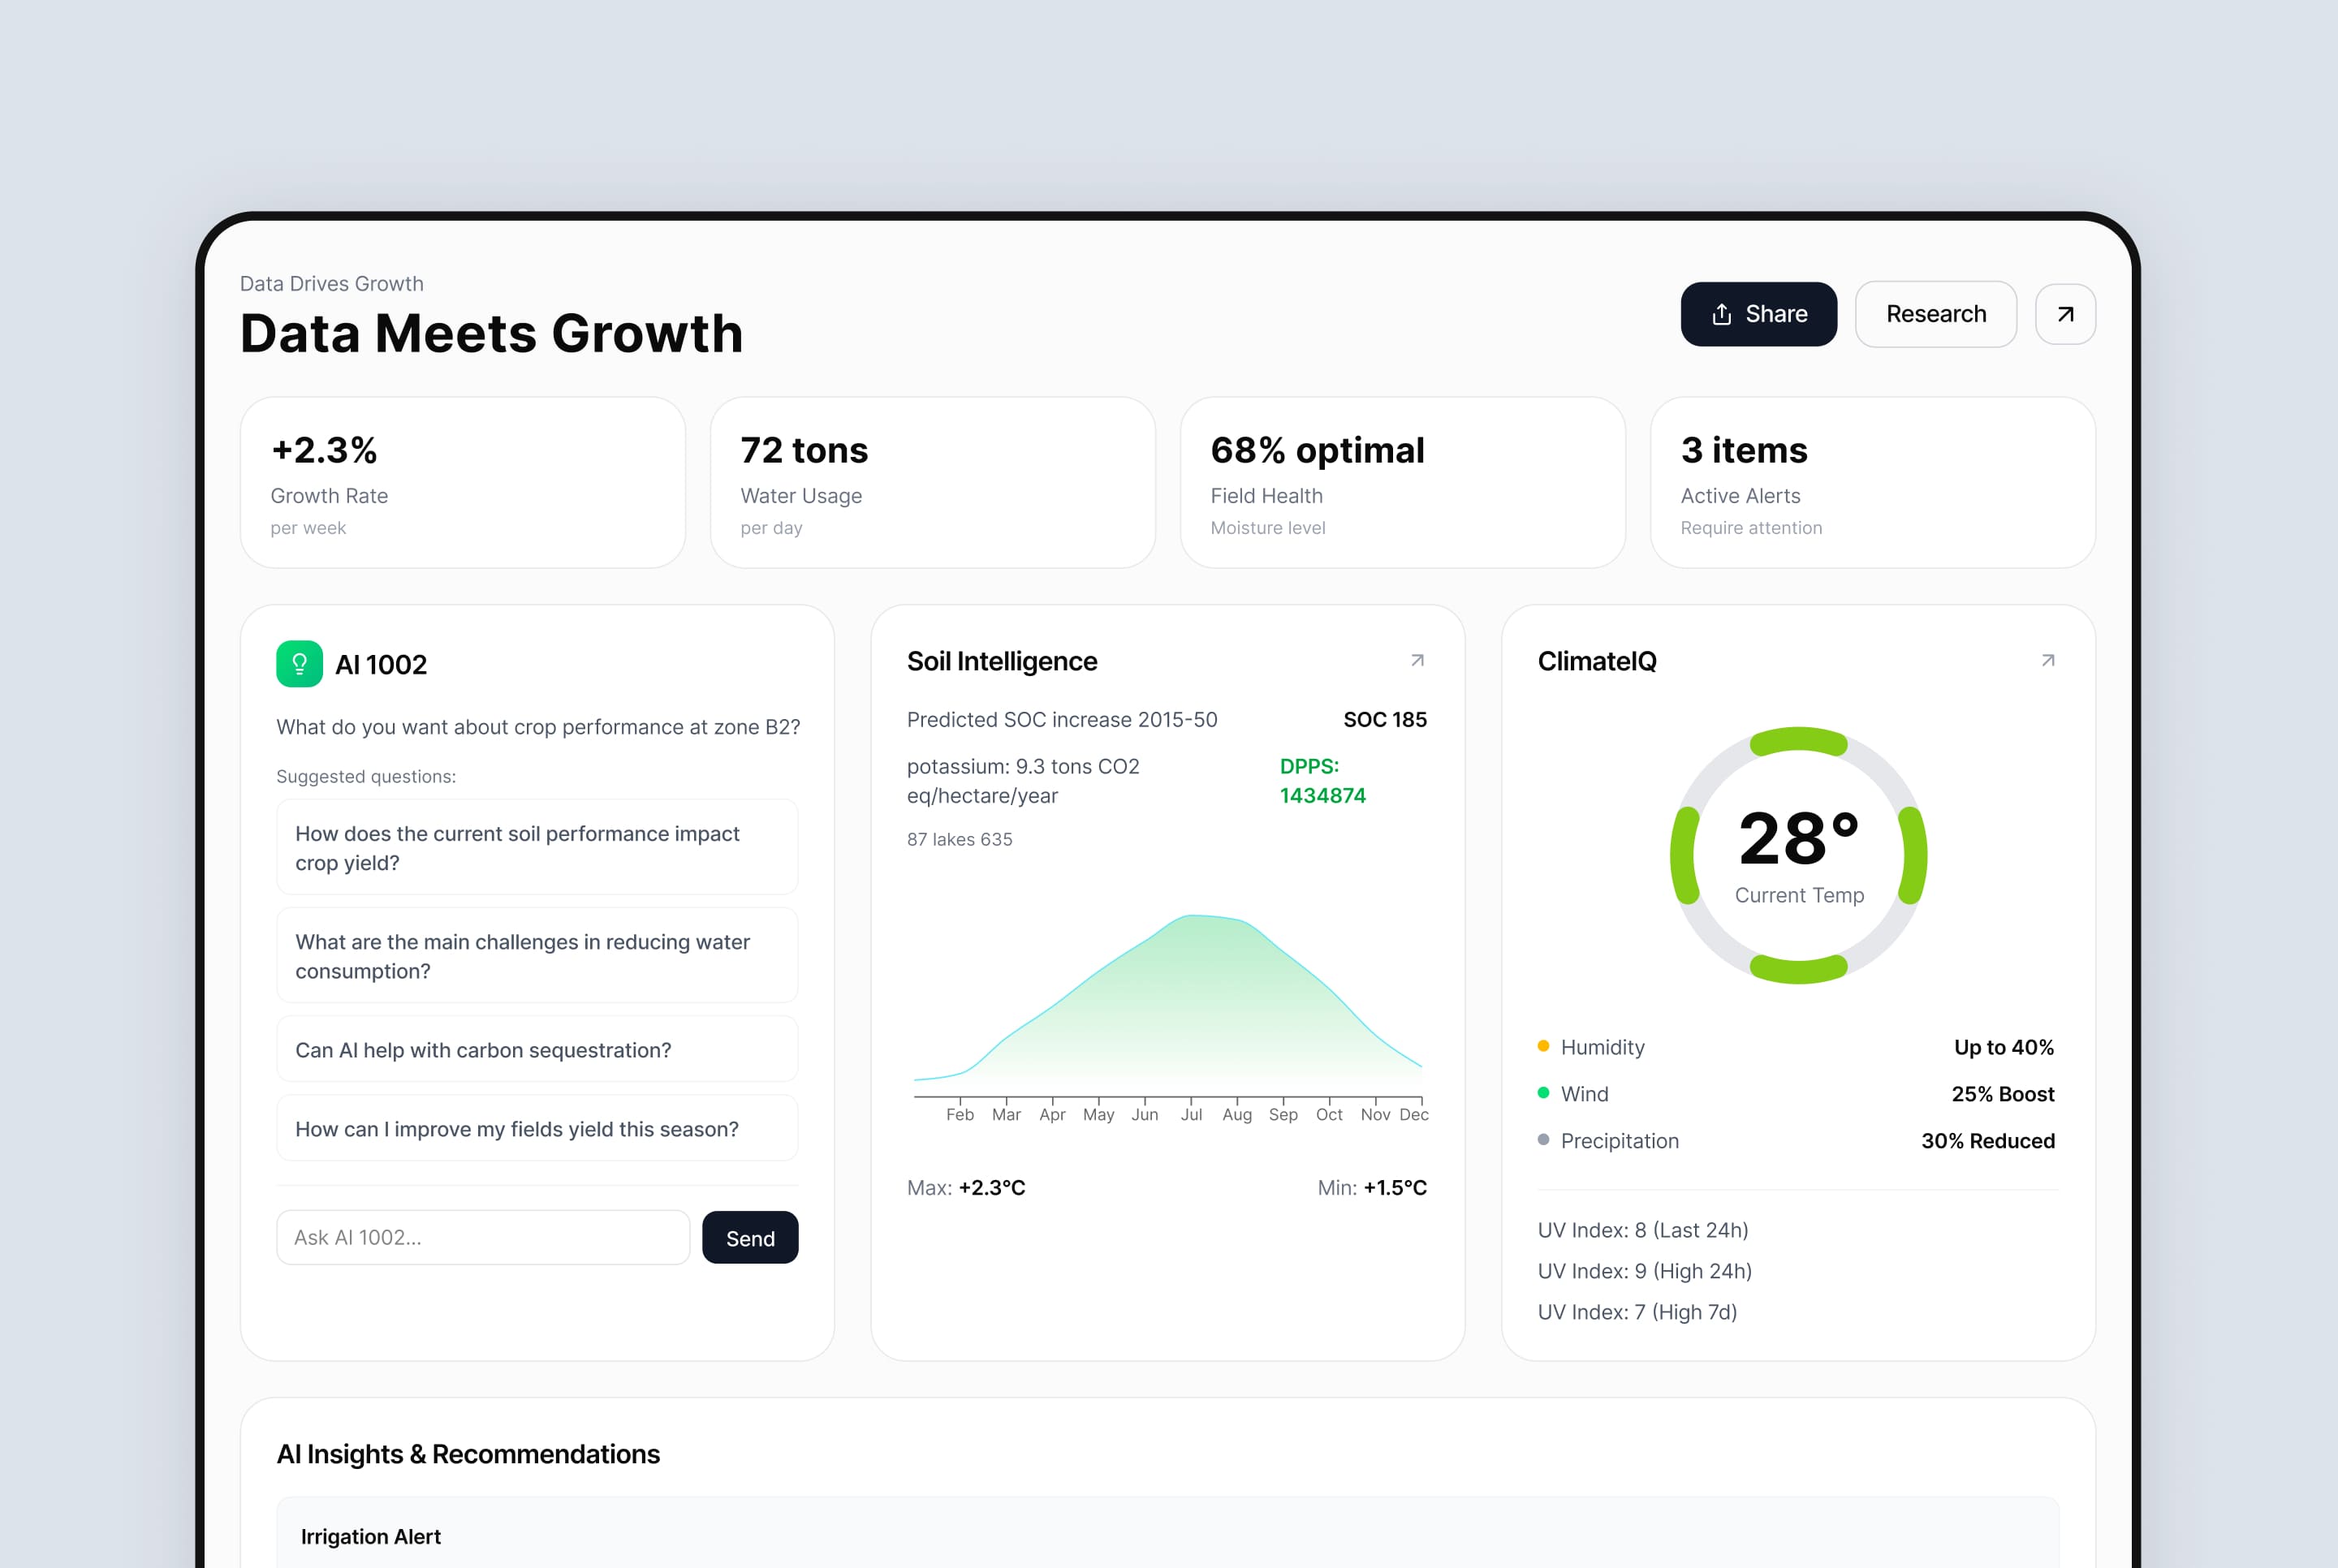Toggle the Humidity legend entry
This screenshot has height=1568, width=2338.
click(1603, 1047)
